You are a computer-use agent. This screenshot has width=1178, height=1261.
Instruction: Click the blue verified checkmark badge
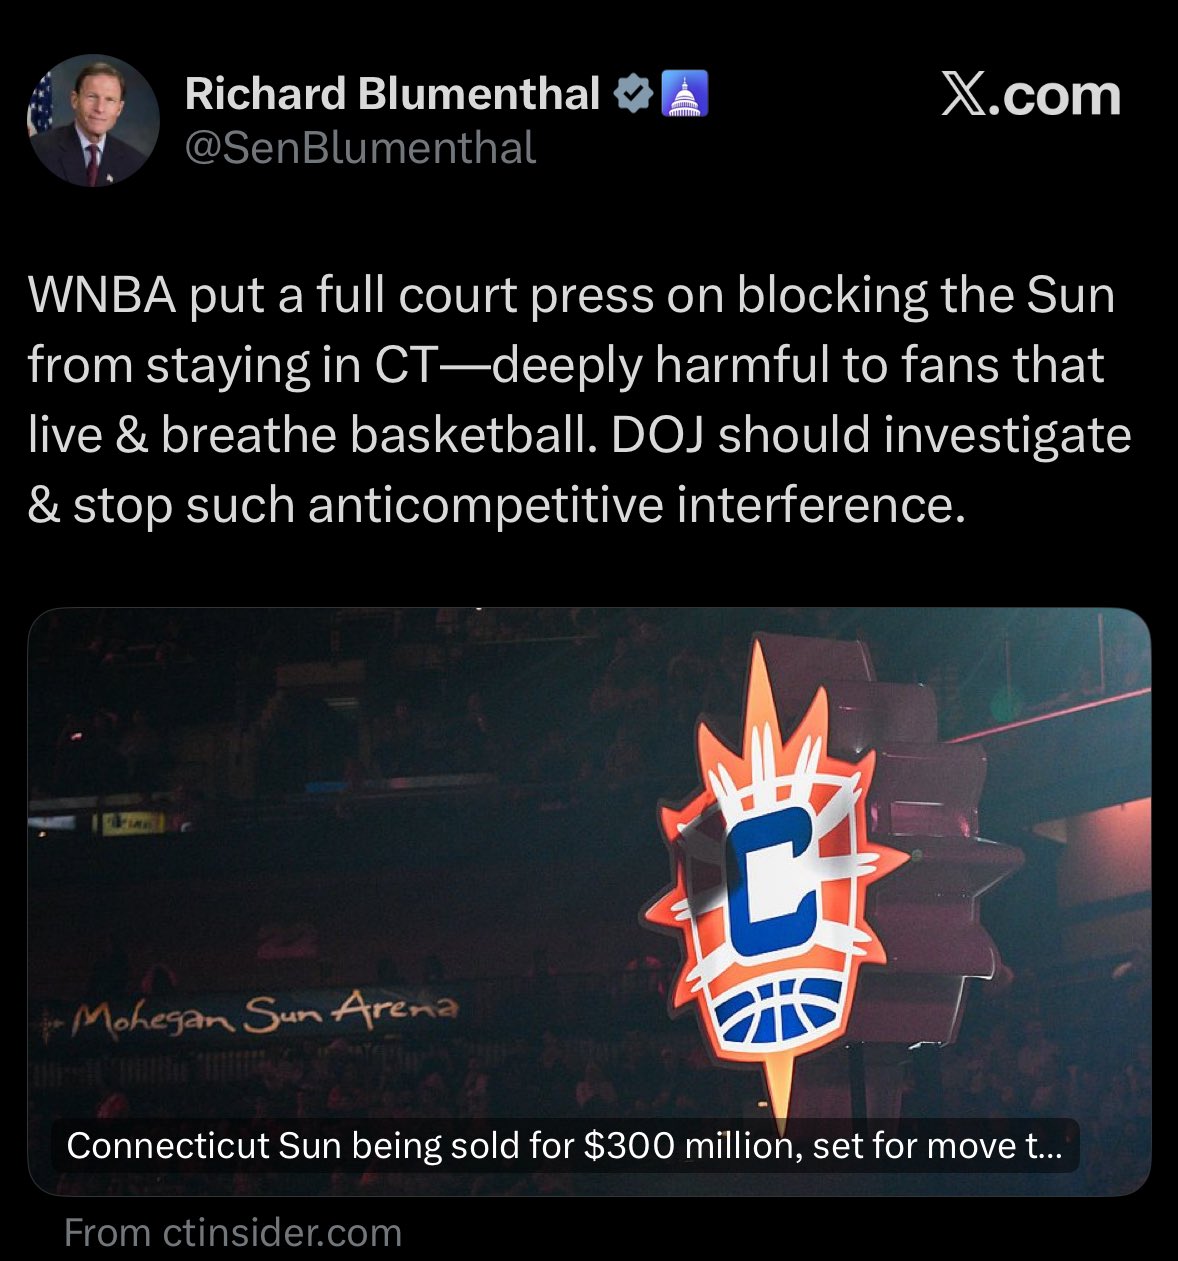pyautogui.click(x=633, y=94)
